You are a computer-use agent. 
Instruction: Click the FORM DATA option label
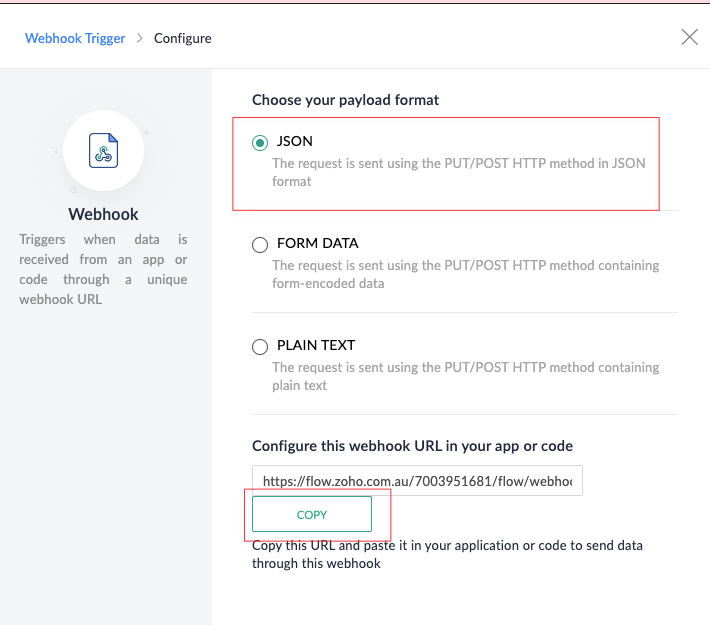[317, 243]
